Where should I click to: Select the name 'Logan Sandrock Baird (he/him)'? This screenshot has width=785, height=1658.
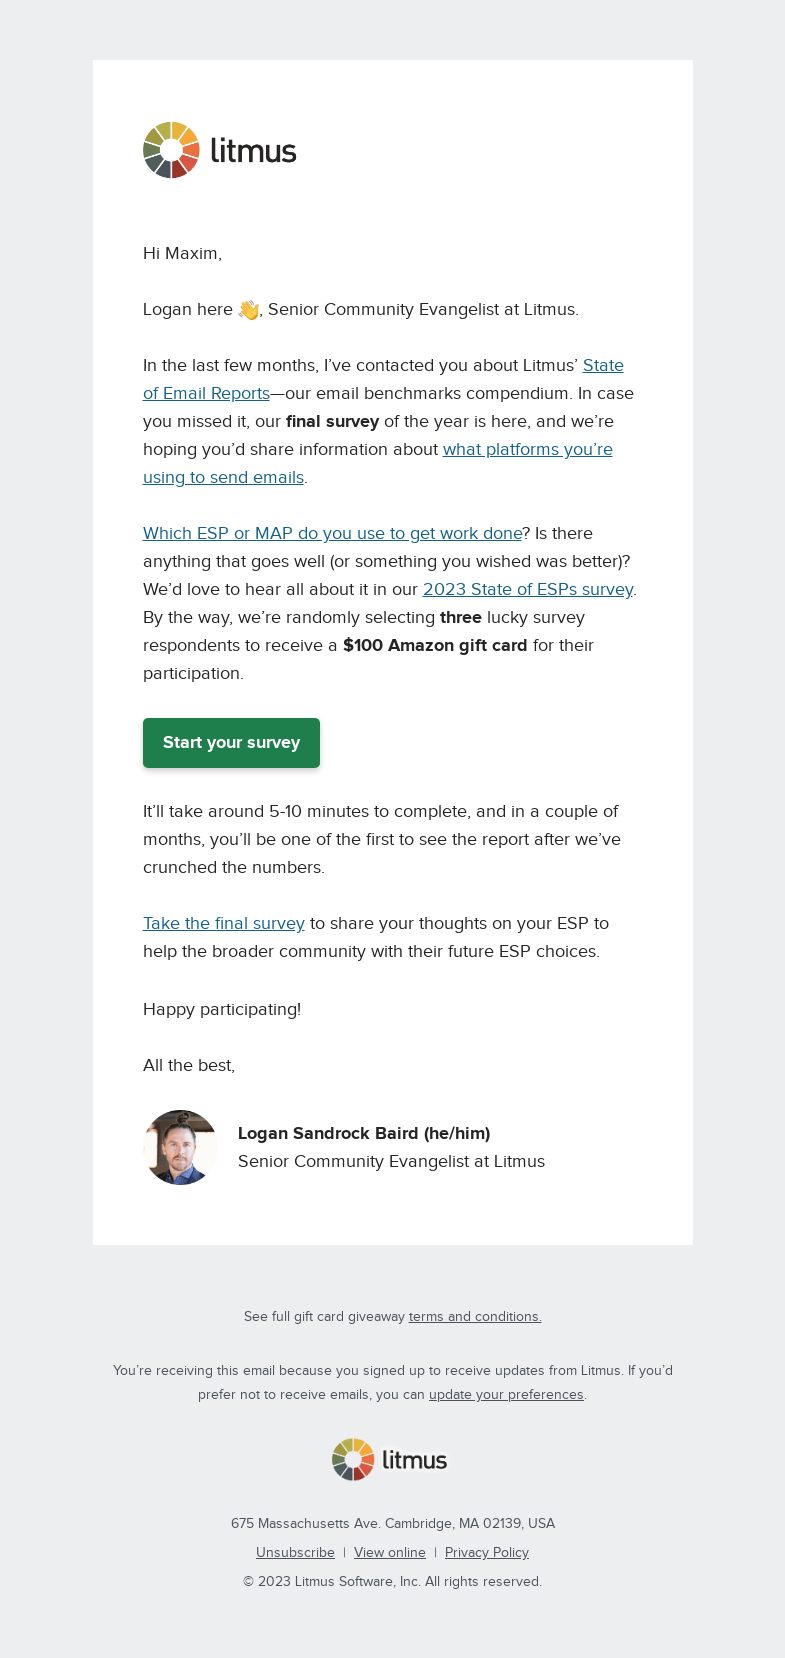[x=364, y=1133]
